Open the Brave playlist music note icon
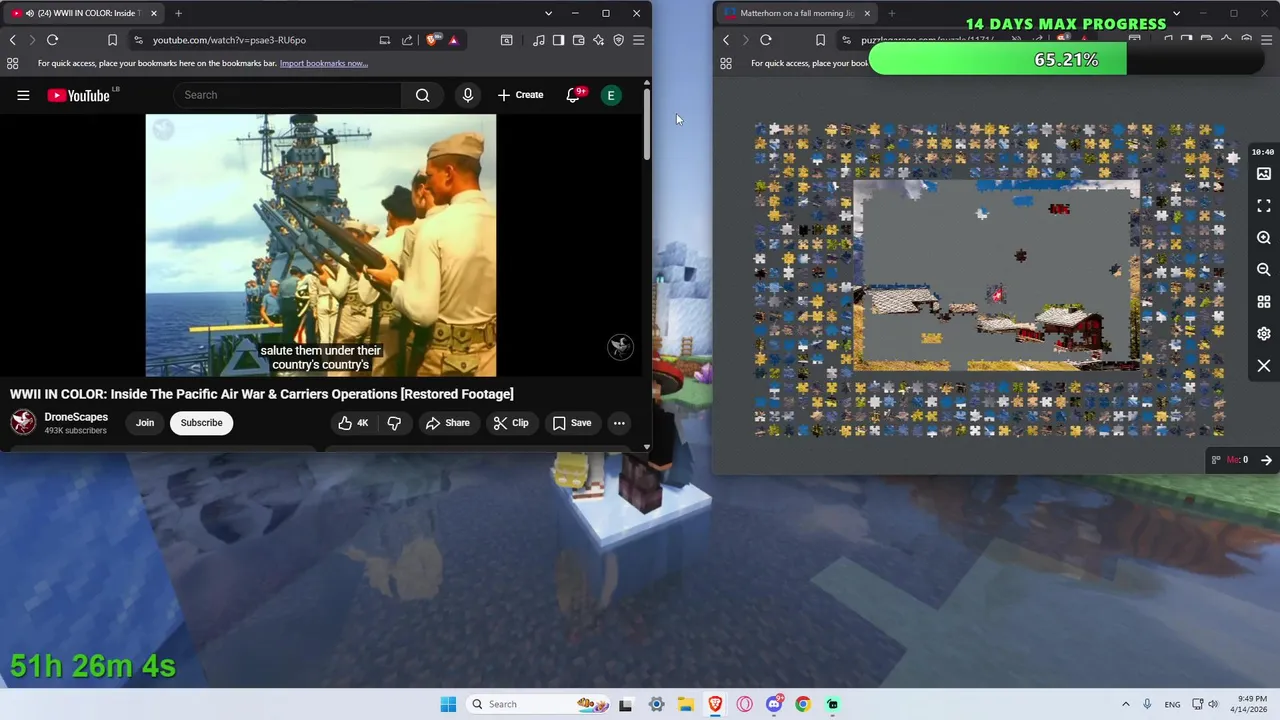 coord(539,40)
